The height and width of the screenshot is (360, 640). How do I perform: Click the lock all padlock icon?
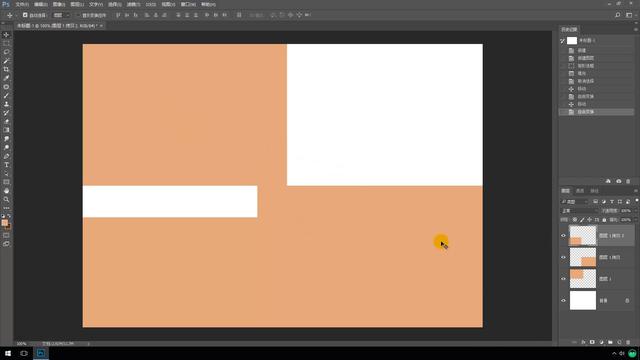click(x=604, y=220)
